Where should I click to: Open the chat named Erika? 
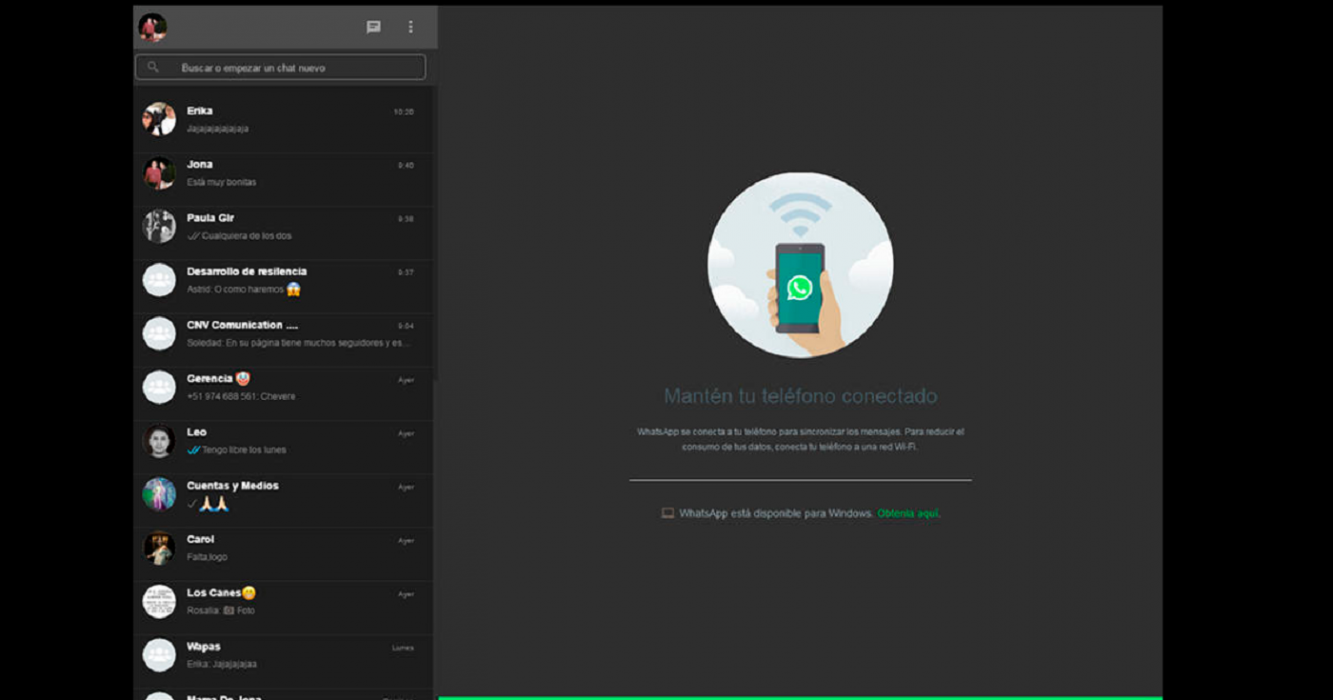pyautogui.click(x=200, y=111)
